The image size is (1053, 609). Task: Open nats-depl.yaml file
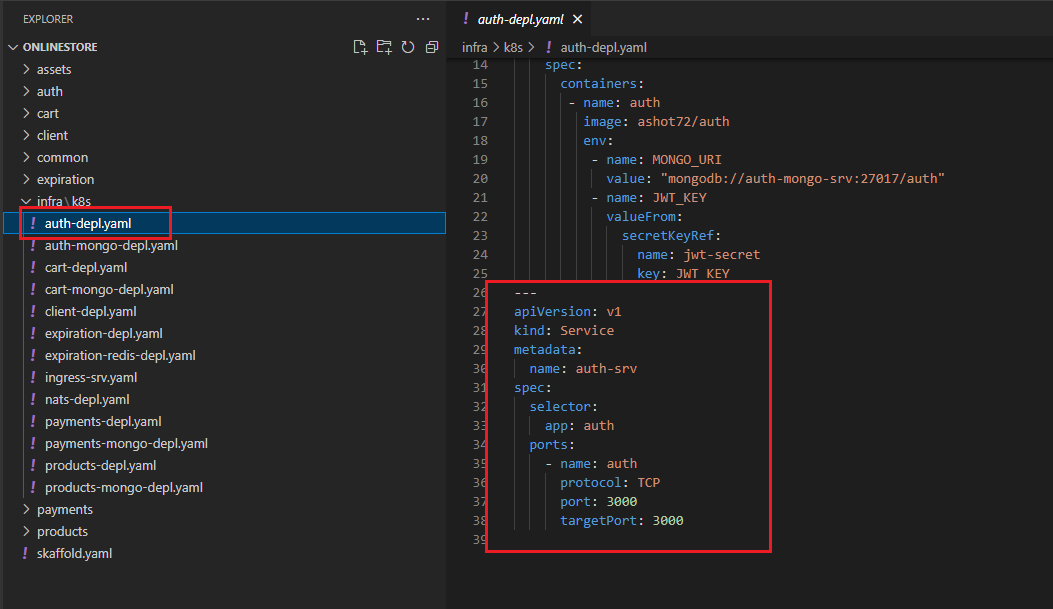87,399
